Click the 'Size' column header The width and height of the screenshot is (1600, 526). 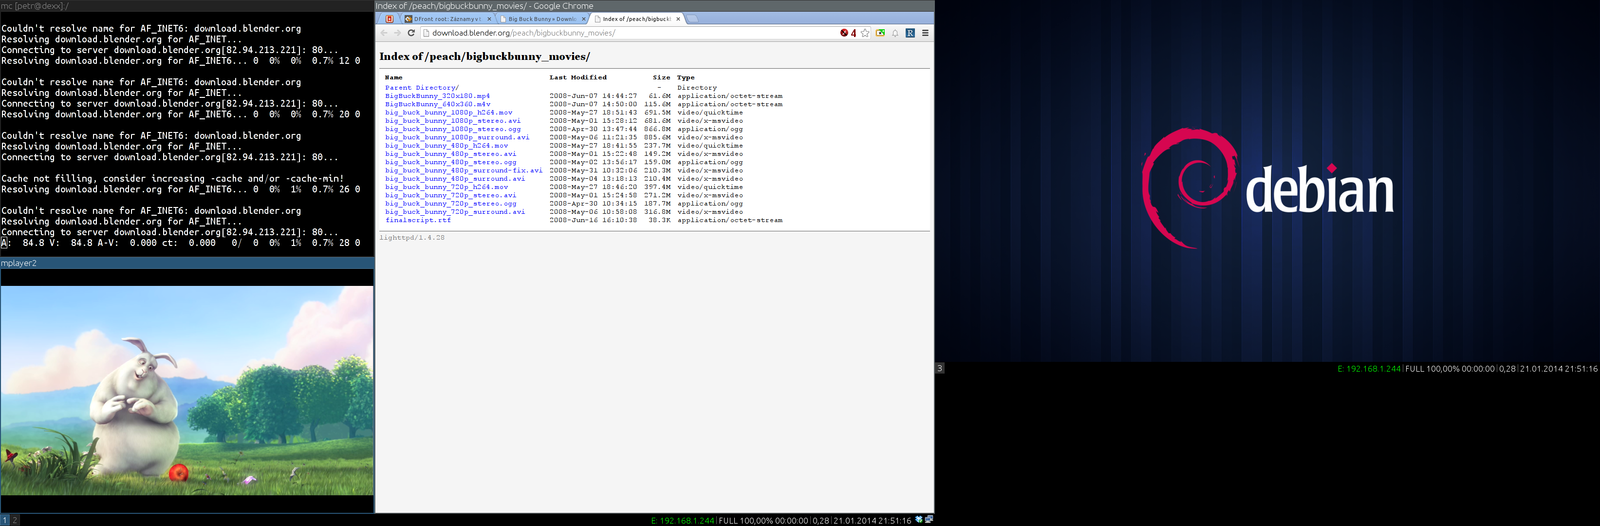(661, 77)
